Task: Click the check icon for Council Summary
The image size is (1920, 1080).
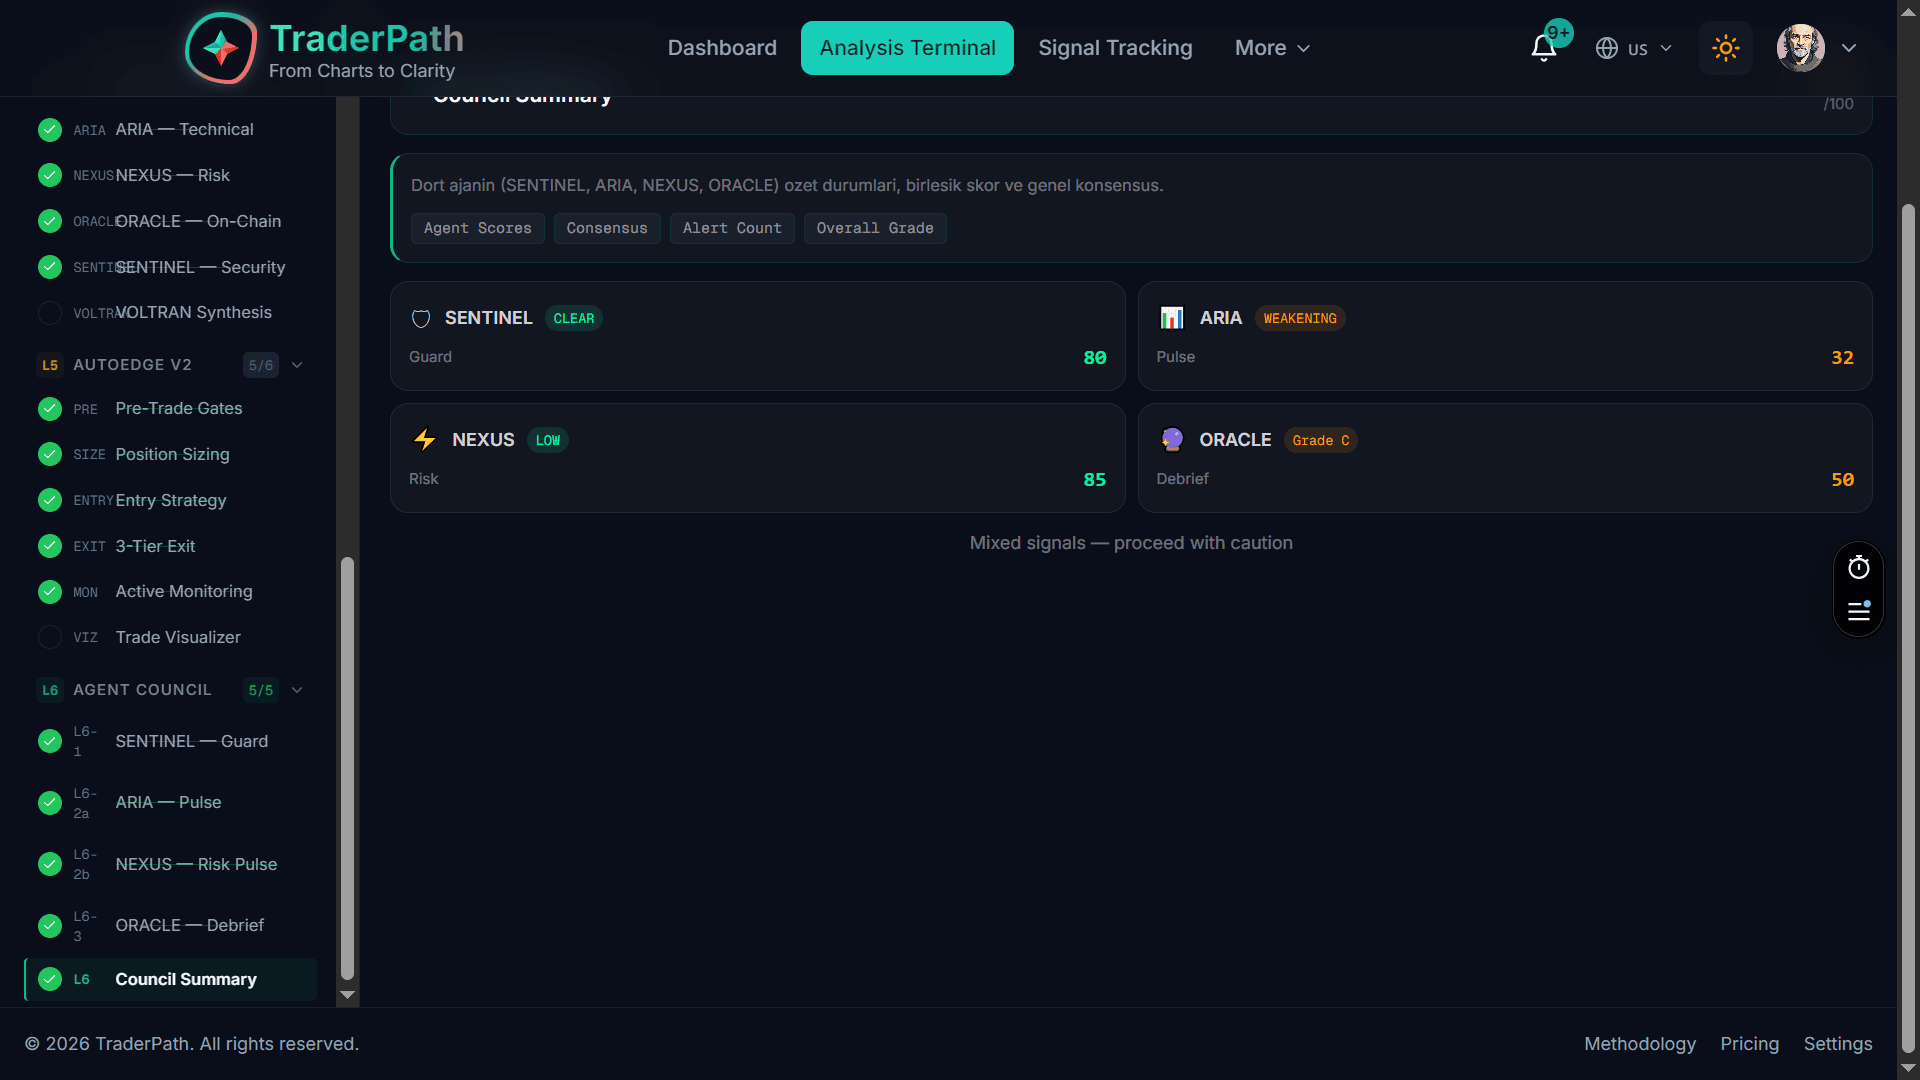Action: pyautogui.click(x=50, y=980)
